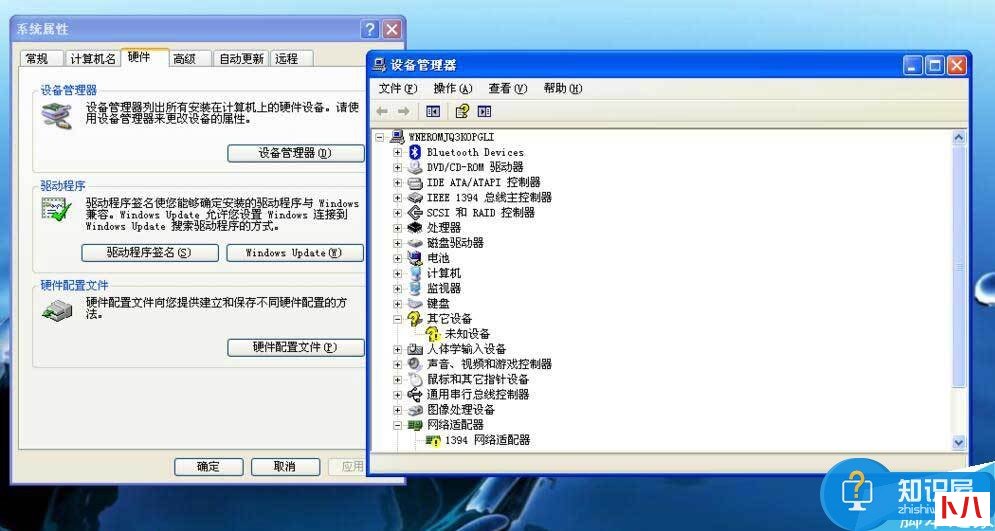Click the 设备管理器(D) button
Screen dimensions: 995x531
tap(296, 153)
